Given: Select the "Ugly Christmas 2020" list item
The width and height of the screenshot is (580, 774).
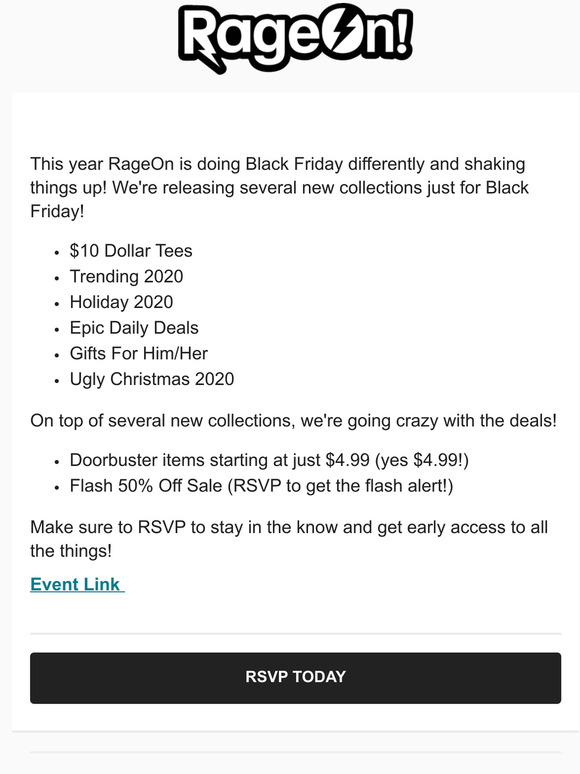Looking at the screenshot, I should coord(152,379).
